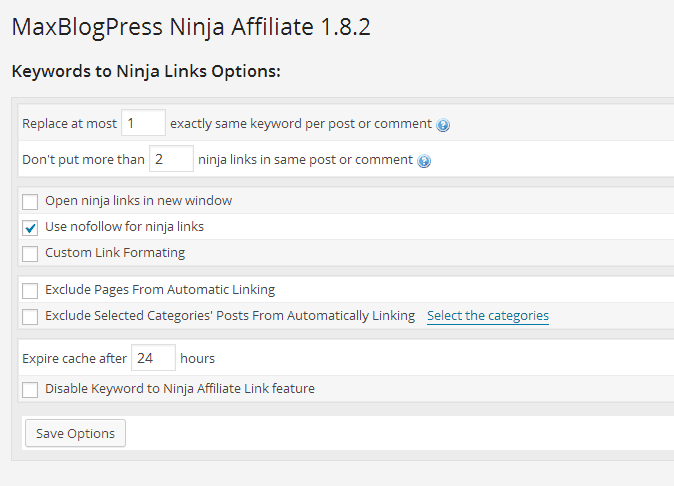The image size is (674, 486).
Task: Focus the Don't put more than field
Action: (x=171, y=159)
